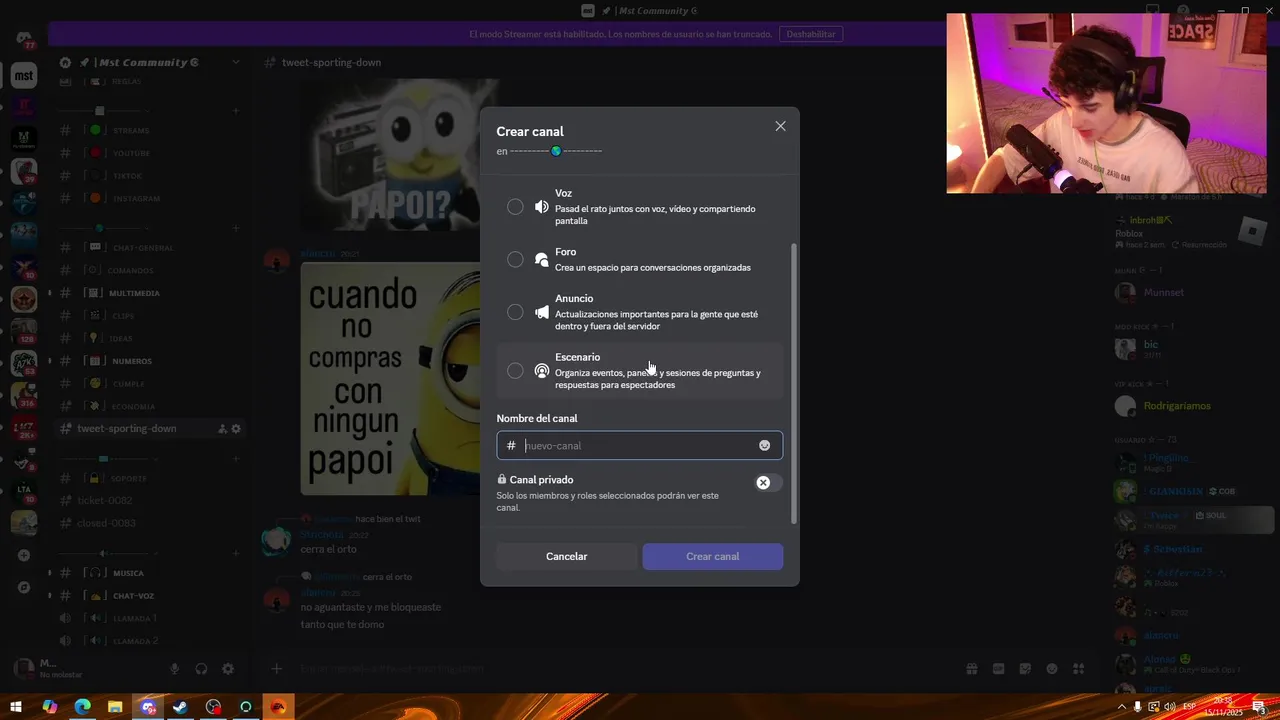Select the Voz channel type radio
Screen dimensions: 1280x720
515,207
